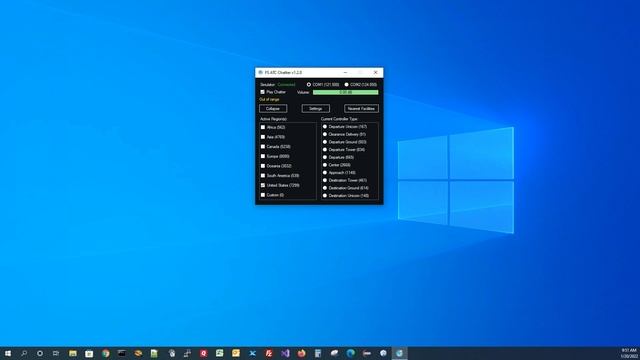This screenshot has width=640, height=360.
Task: Open the Windows Start menu
Action: click(8, 353)
